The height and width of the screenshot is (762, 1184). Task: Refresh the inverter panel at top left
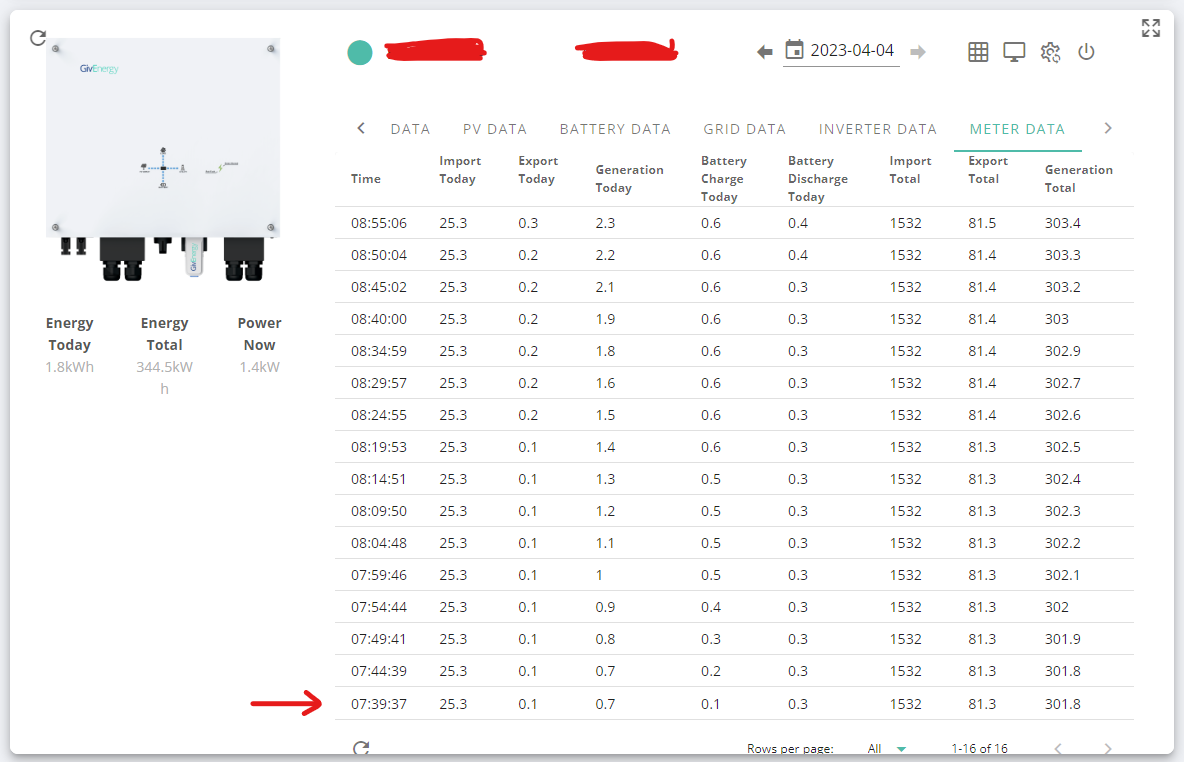[38, 37]
